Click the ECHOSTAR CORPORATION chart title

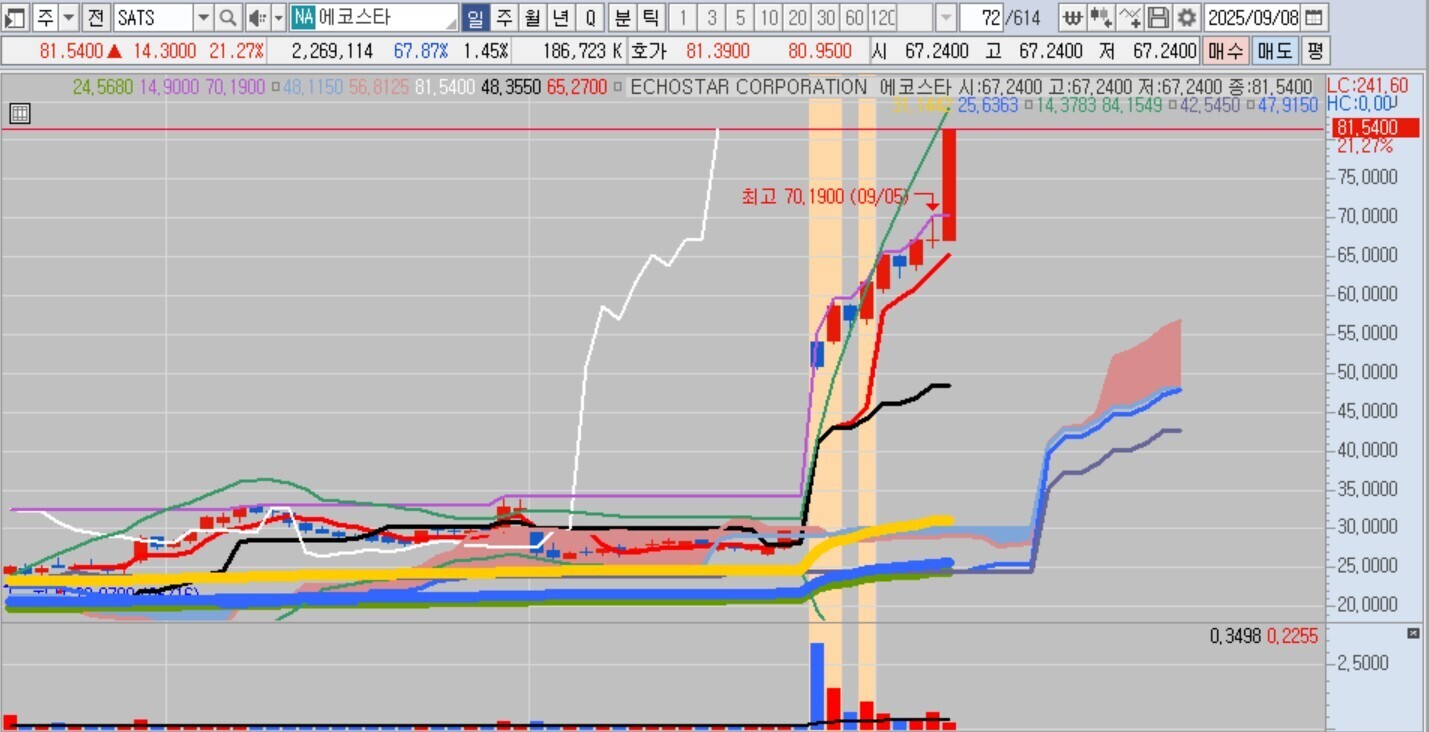749,88
